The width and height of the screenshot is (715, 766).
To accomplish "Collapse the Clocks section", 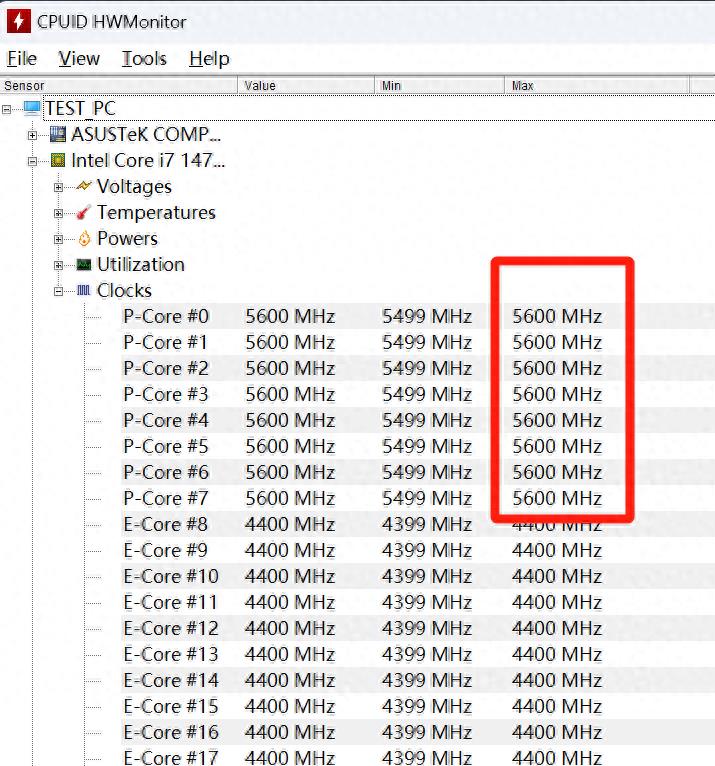I will [x=58, y=292].
